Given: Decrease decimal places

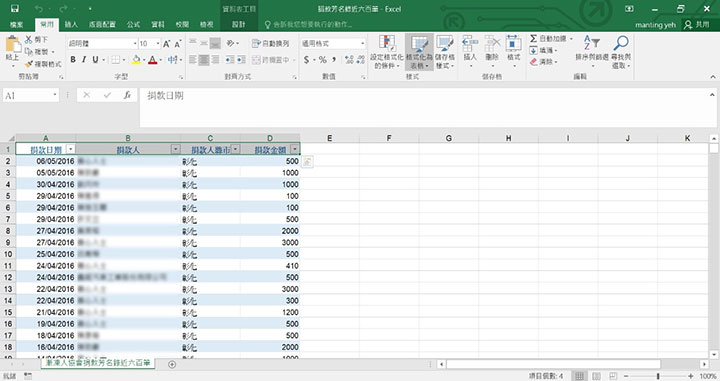Looking at the screenshot, I should click(360, 60).
